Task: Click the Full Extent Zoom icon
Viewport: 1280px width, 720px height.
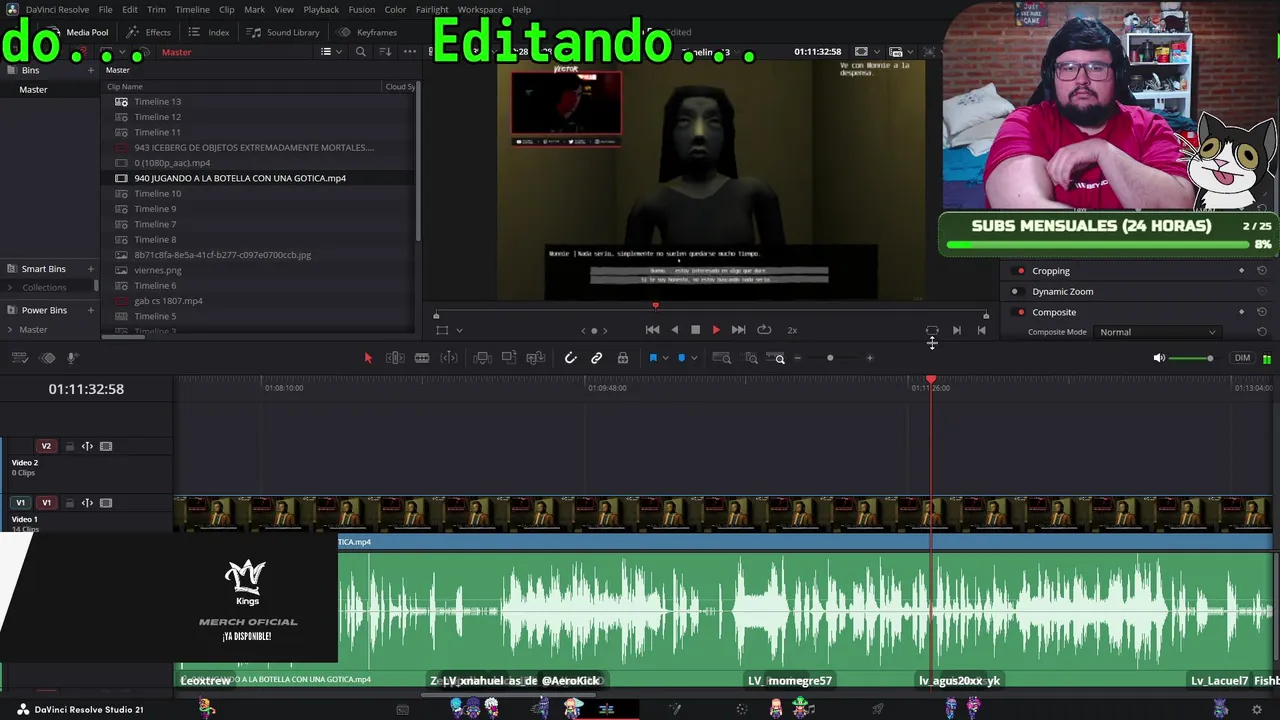Action: pos(722,358)
